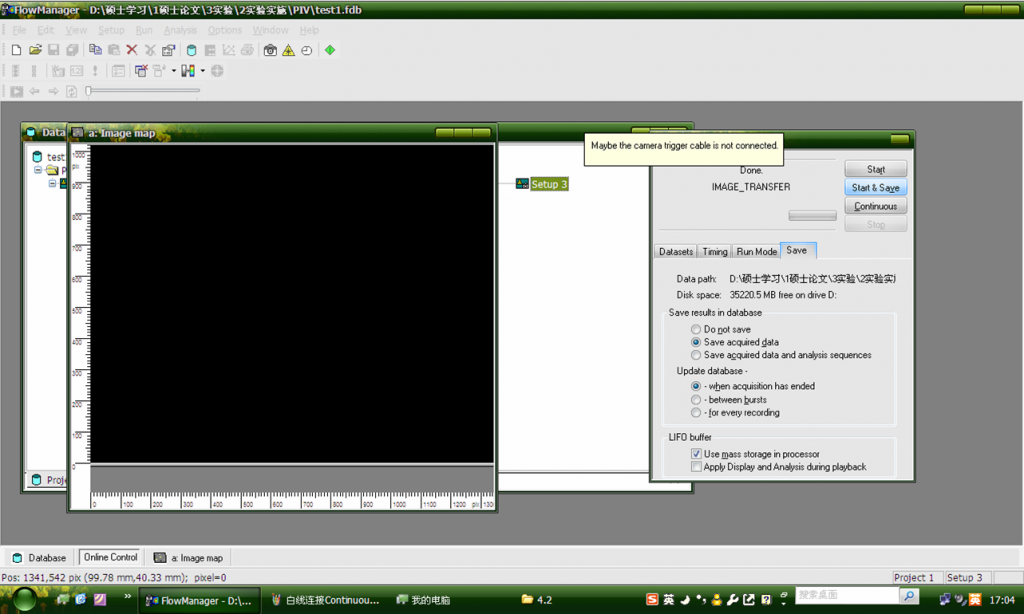The height and width of the screenshot is (614, 1024).
Task: Click the New document toolbar icon
Action: click(x=16, y=50)
